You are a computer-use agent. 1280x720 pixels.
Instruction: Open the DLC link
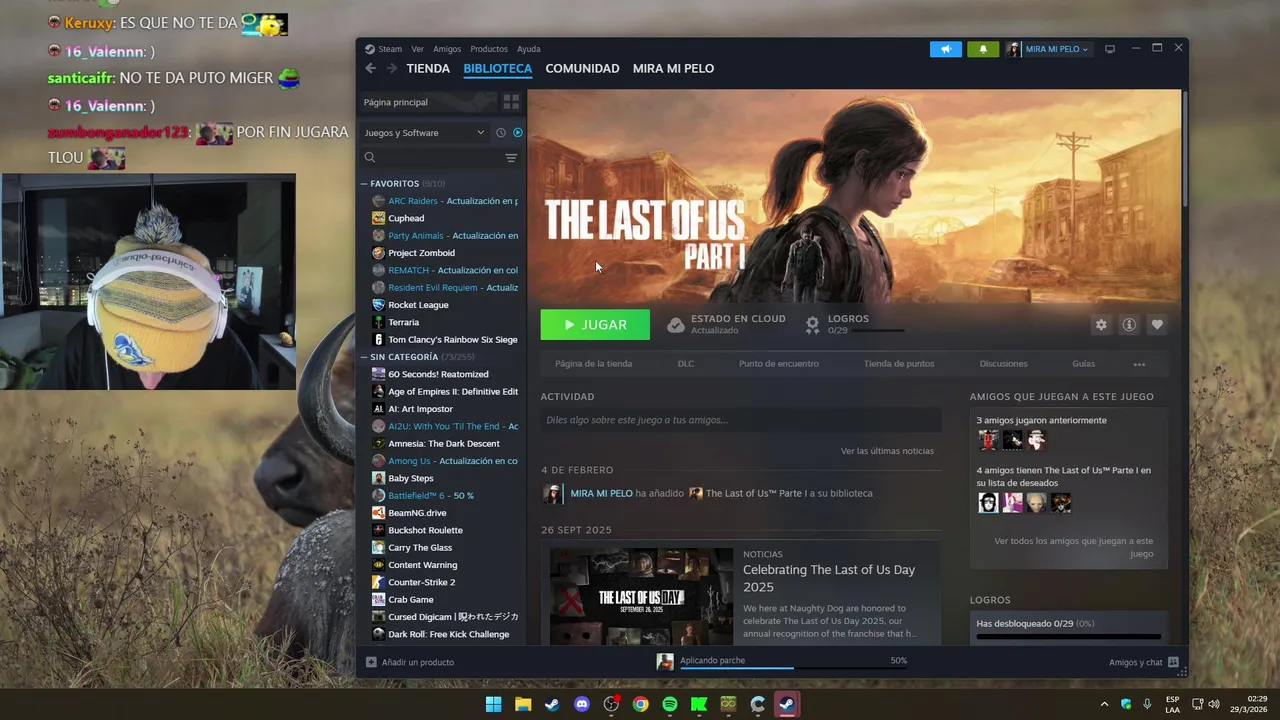[686, 364]
